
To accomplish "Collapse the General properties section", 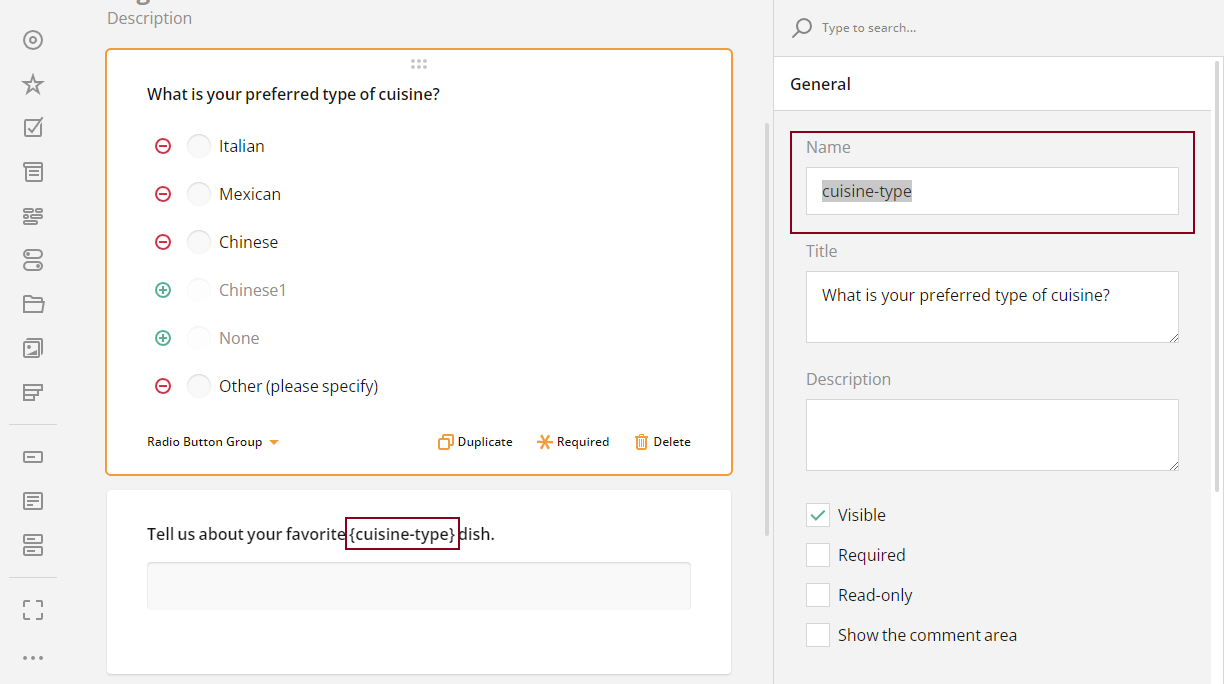I will pos(820,84).
